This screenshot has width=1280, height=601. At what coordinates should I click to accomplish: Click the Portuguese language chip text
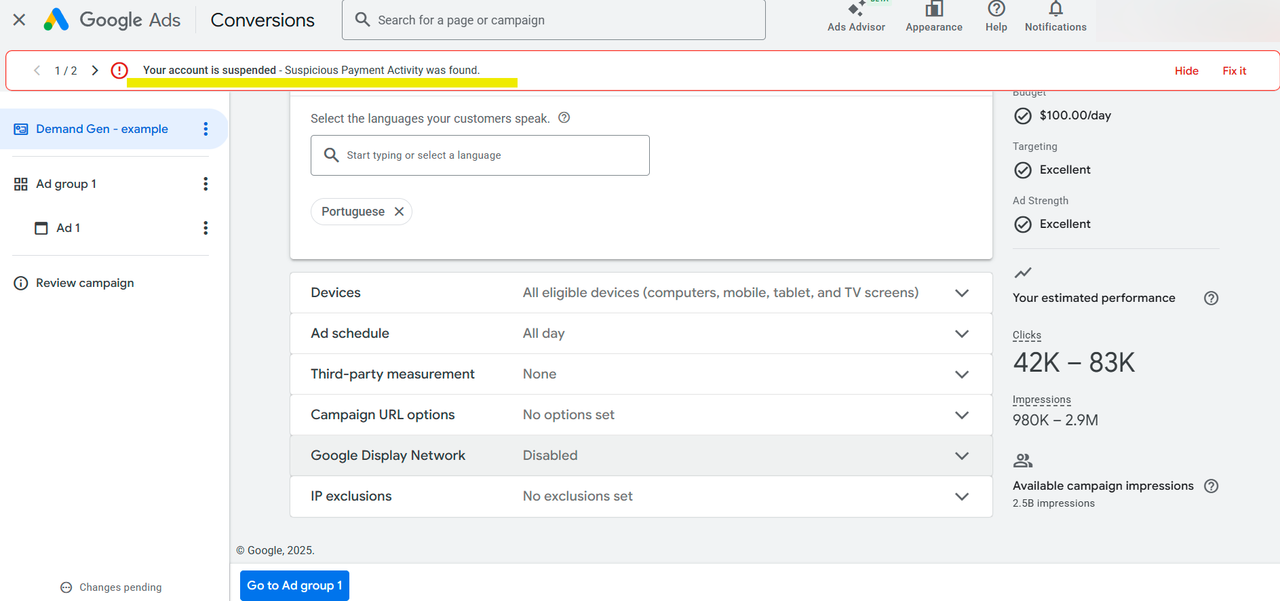tap(353, 212)
